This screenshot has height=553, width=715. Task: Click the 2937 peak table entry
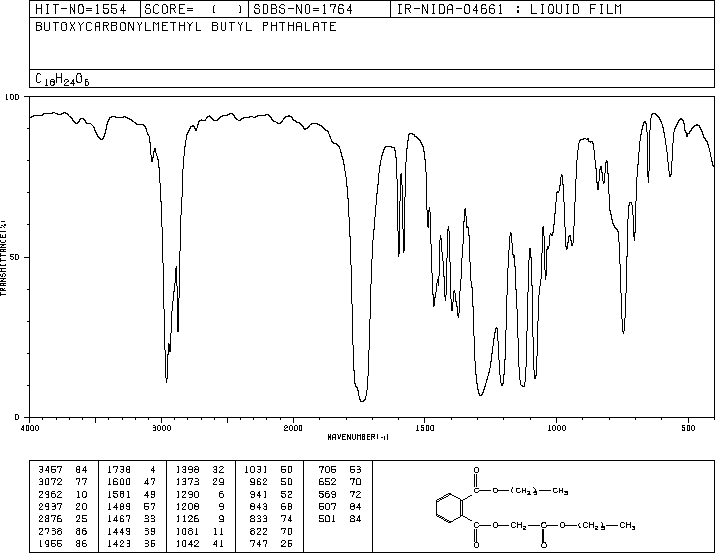click(x=63, y=506)
